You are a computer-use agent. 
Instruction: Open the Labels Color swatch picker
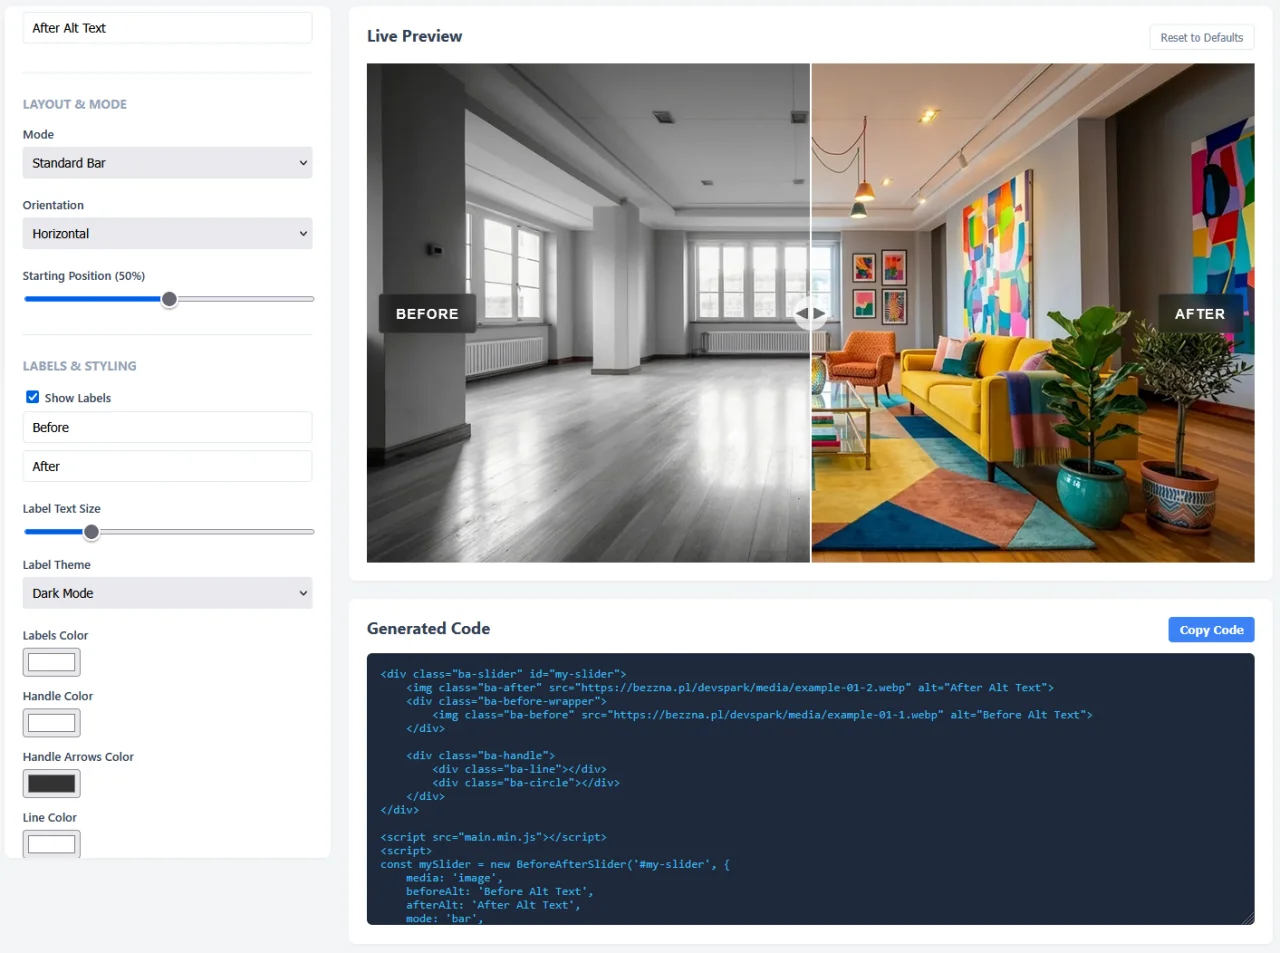tap(52, 662)
